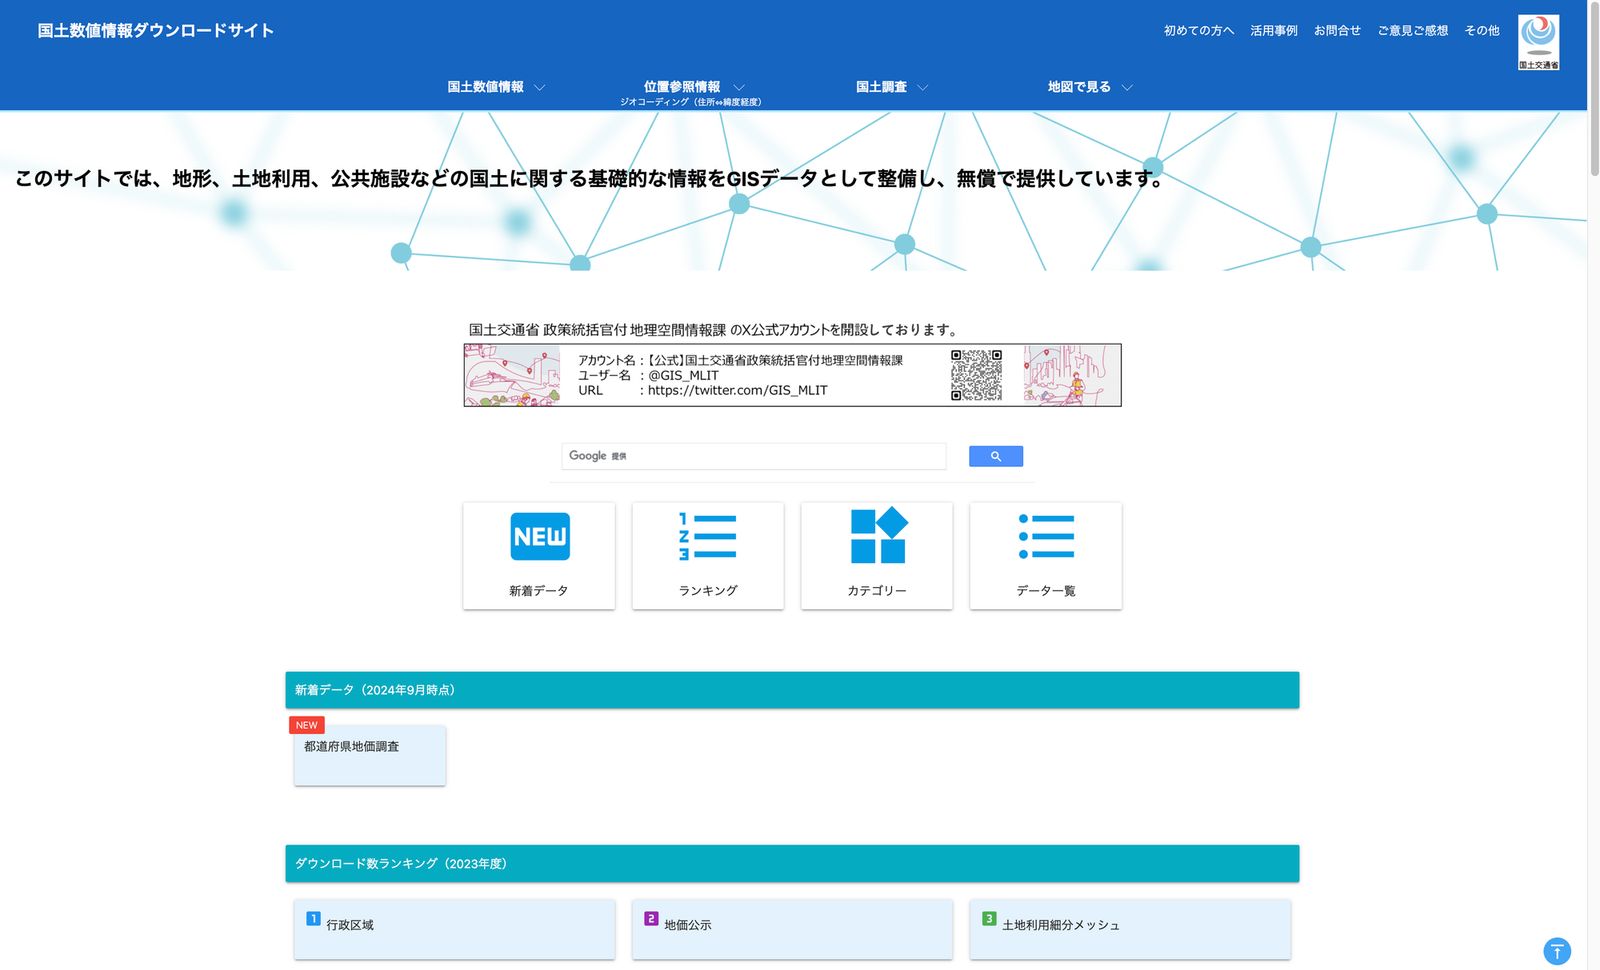Open the 都道府県地価調査 data card
The height and width of the screenshot is (970, 1600).
coord(370,755)
